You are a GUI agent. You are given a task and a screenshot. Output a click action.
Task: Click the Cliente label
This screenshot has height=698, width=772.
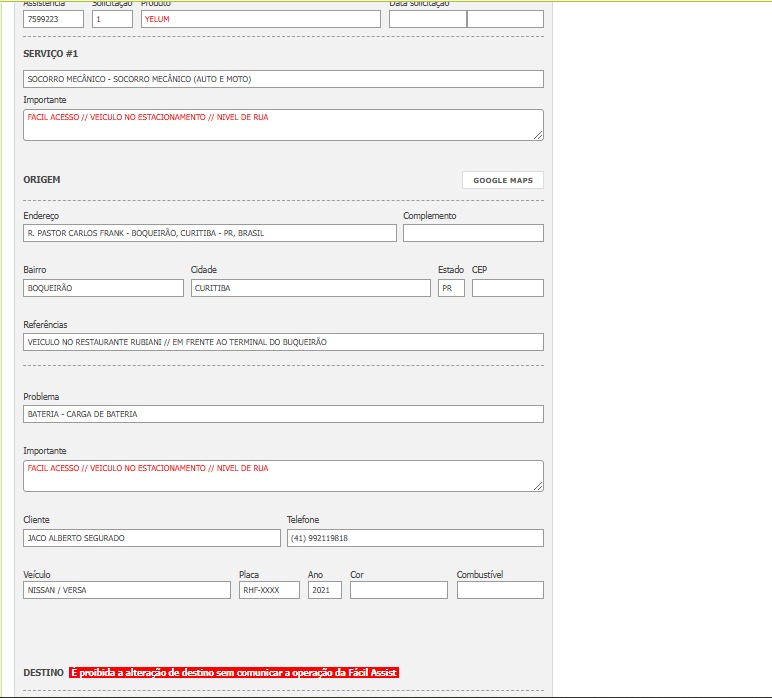36,519
